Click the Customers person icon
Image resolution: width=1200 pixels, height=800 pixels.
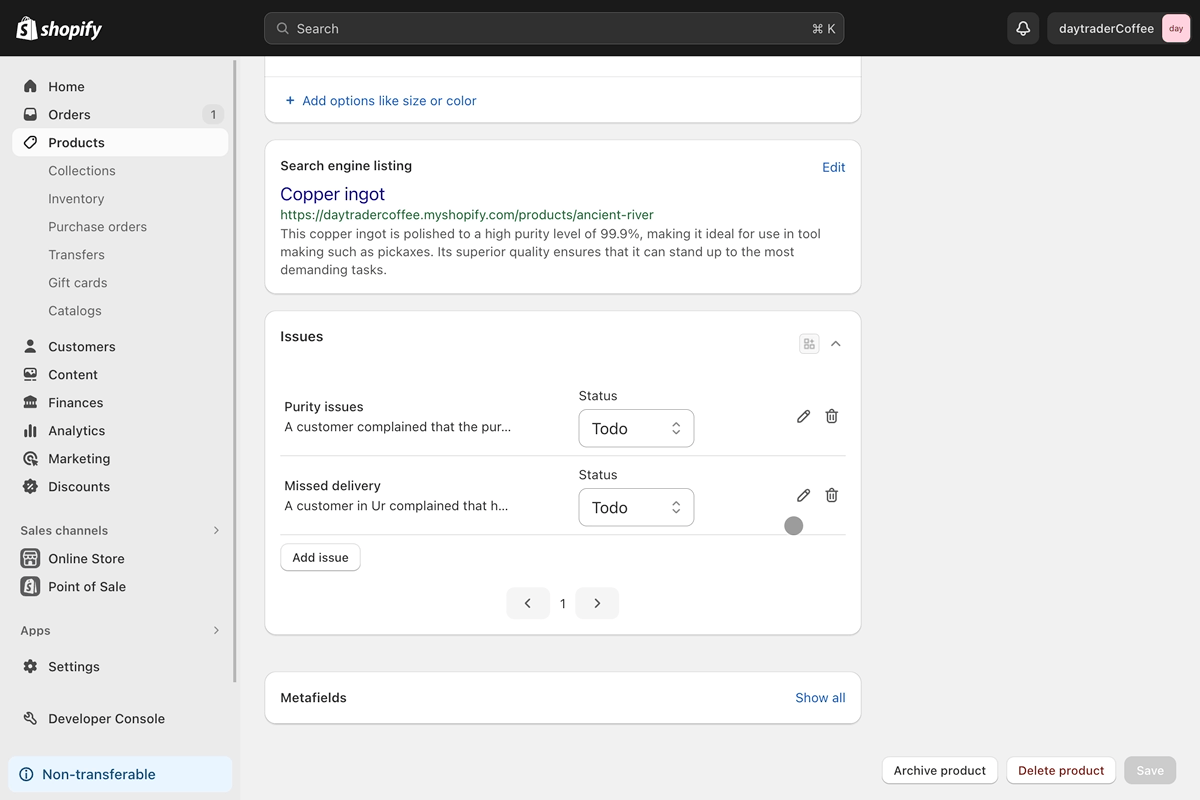point(30,347)
